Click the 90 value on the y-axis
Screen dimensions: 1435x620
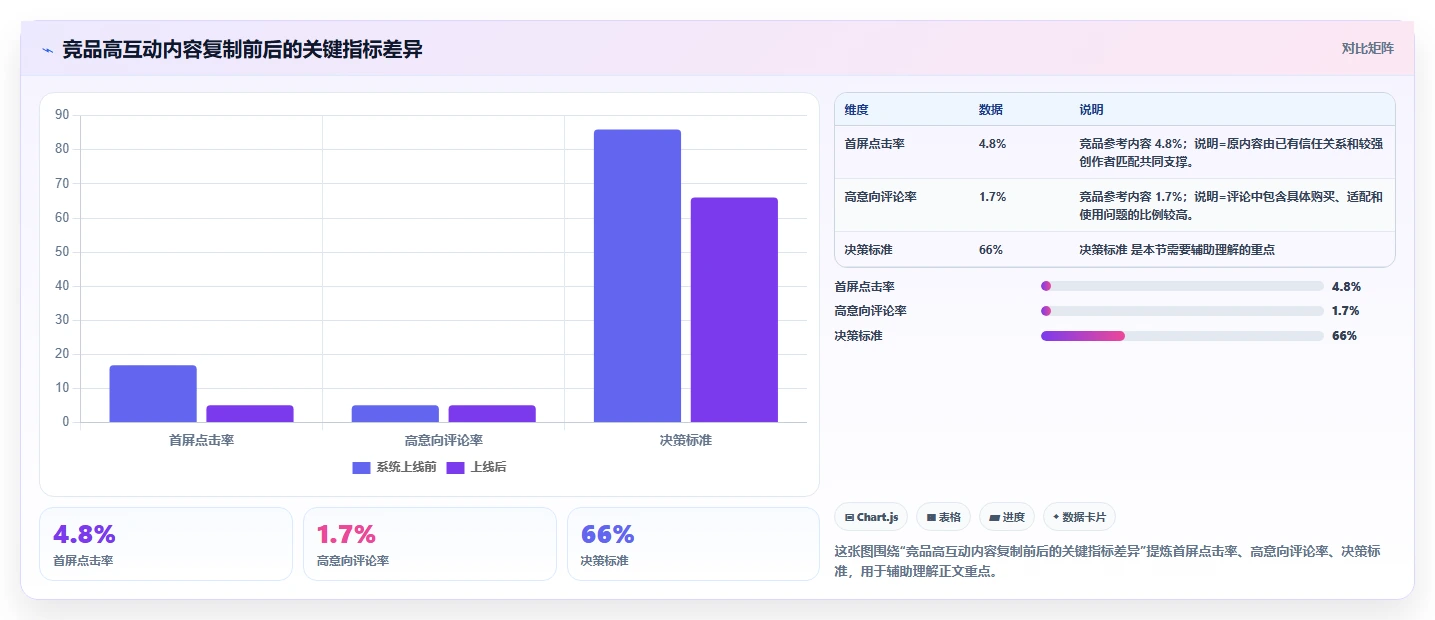click(x=62, y=115)
